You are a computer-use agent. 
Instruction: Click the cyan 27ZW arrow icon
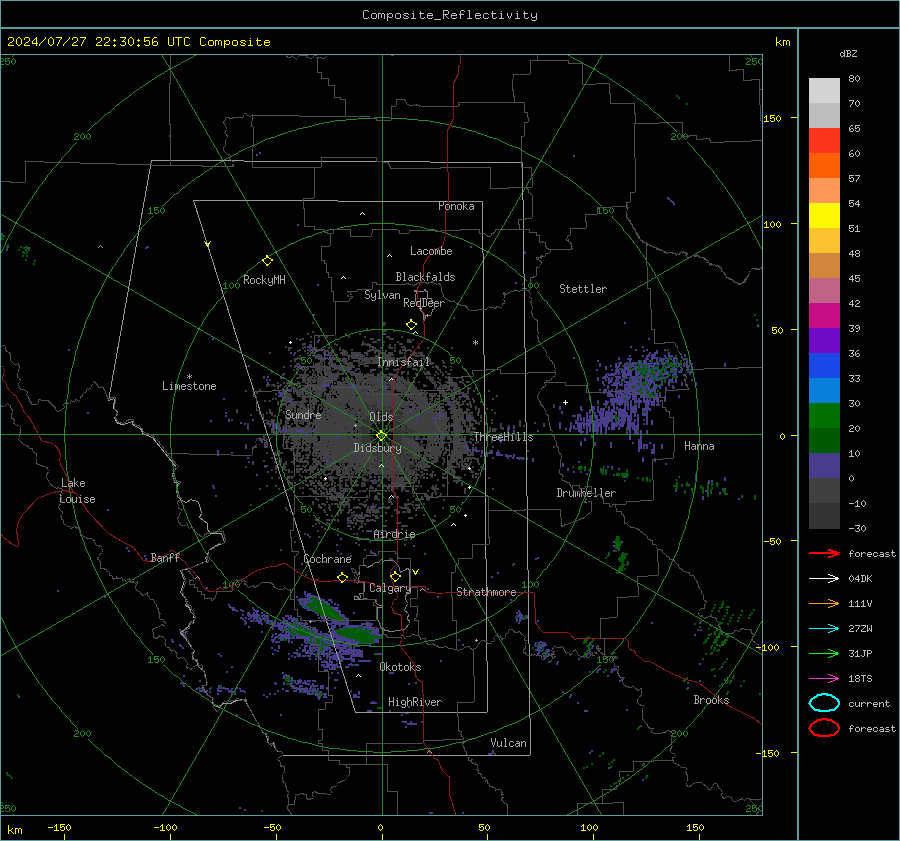pos(824,629)
